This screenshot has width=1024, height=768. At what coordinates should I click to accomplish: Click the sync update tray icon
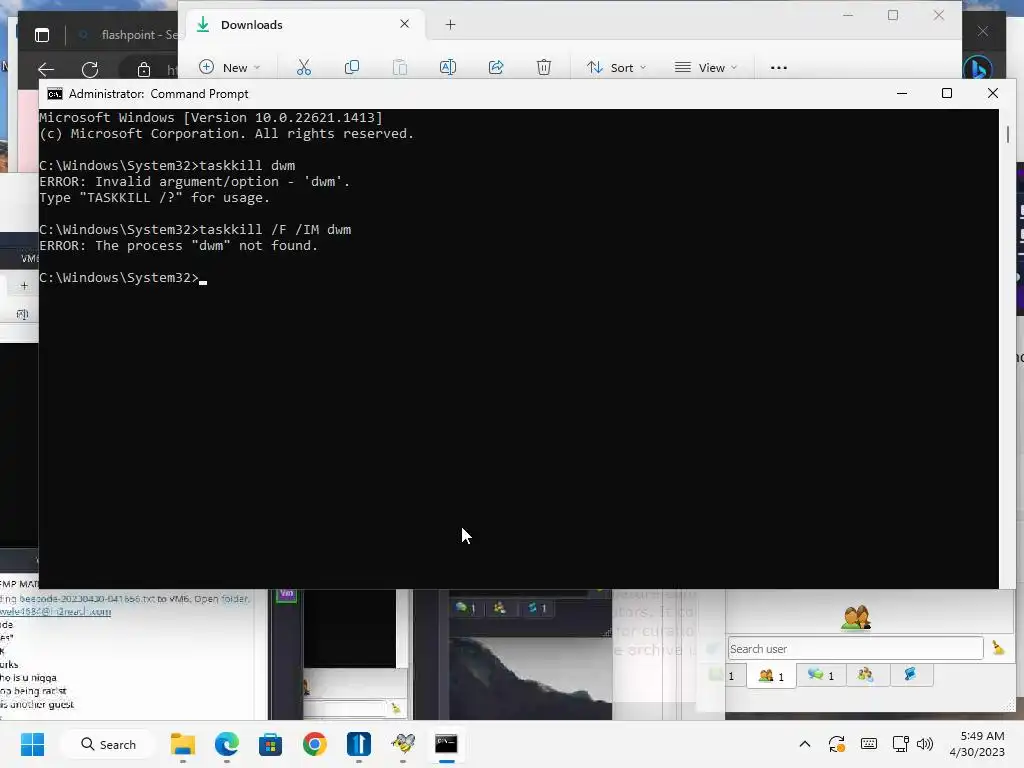837,744
